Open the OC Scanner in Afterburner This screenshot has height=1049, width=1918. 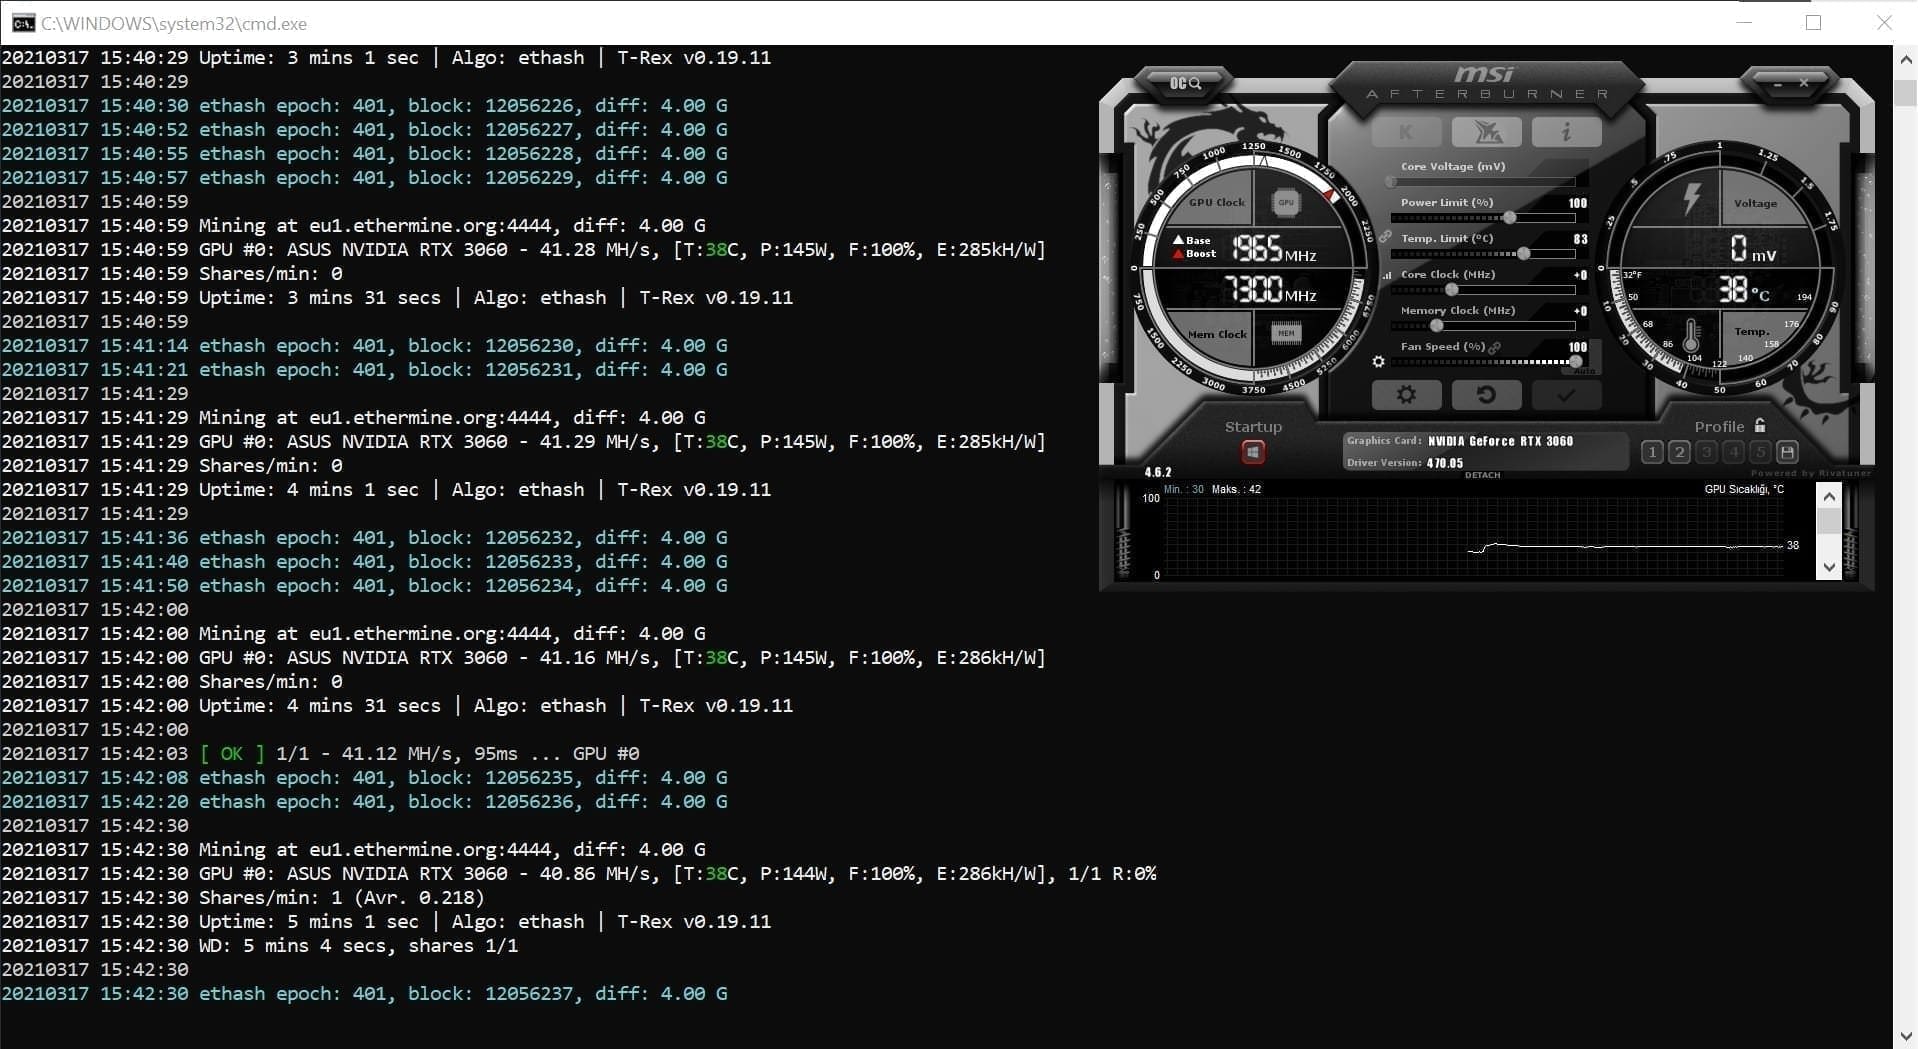1185,83
